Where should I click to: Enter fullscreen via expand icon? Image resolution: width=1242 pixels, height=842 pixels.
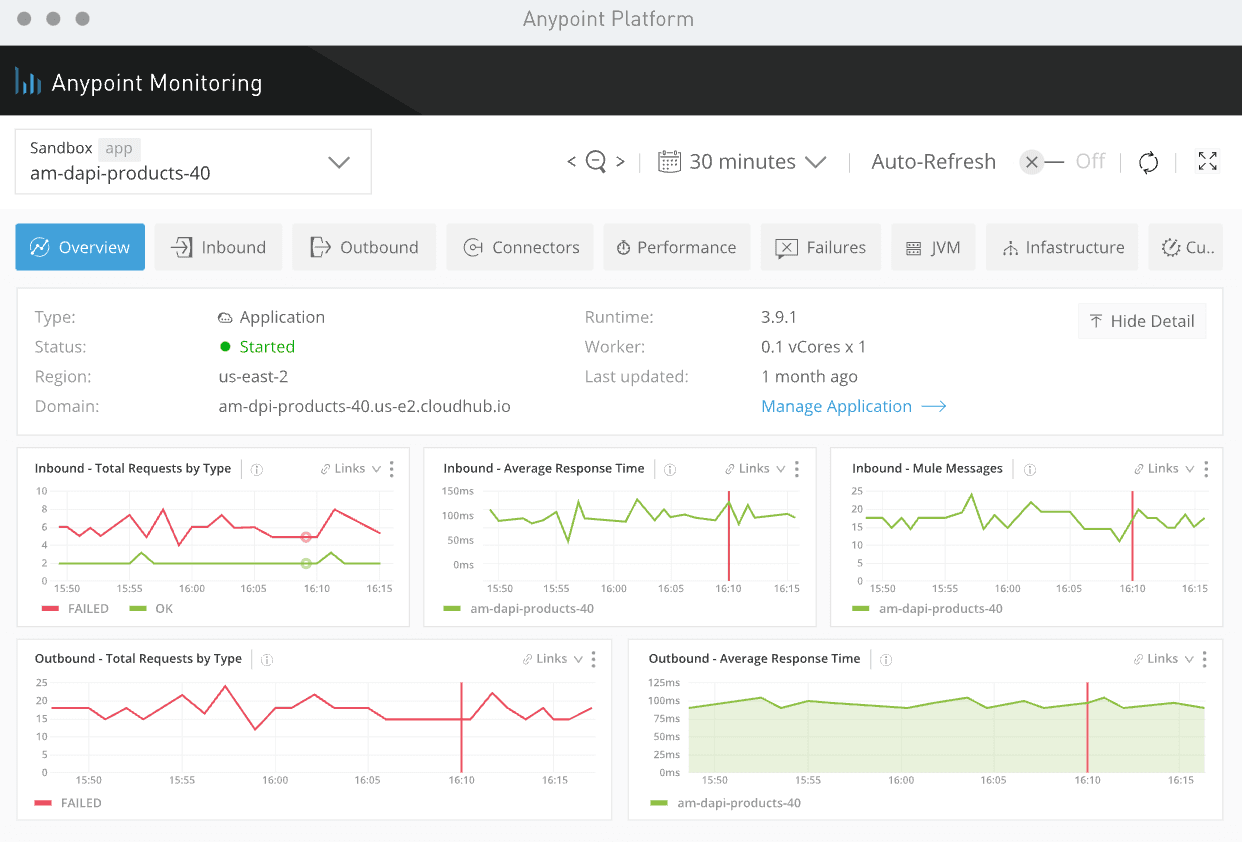pyautogui.click(x=1207, y=161)
